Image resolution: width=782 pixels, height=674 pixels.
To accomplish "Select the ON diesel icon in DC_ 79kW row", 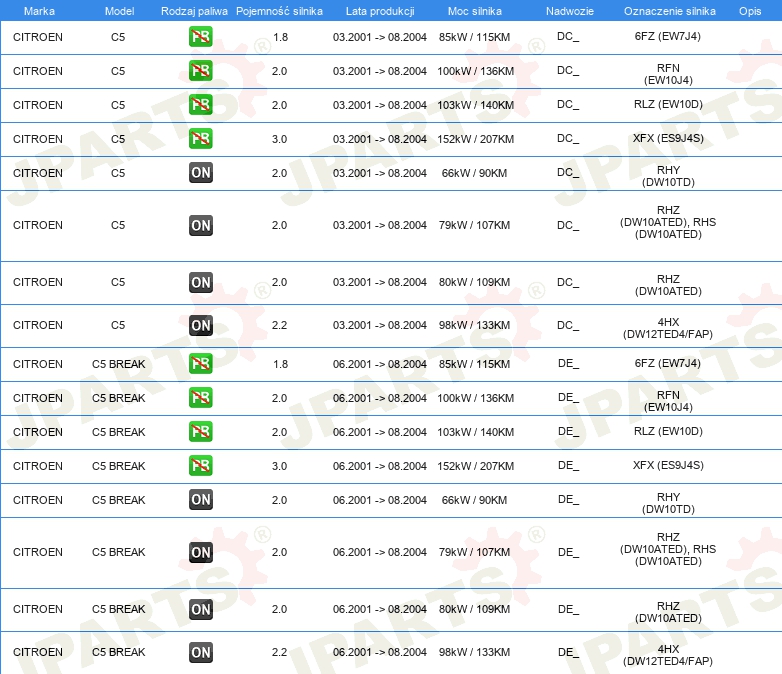I will [x=201, y=226].
